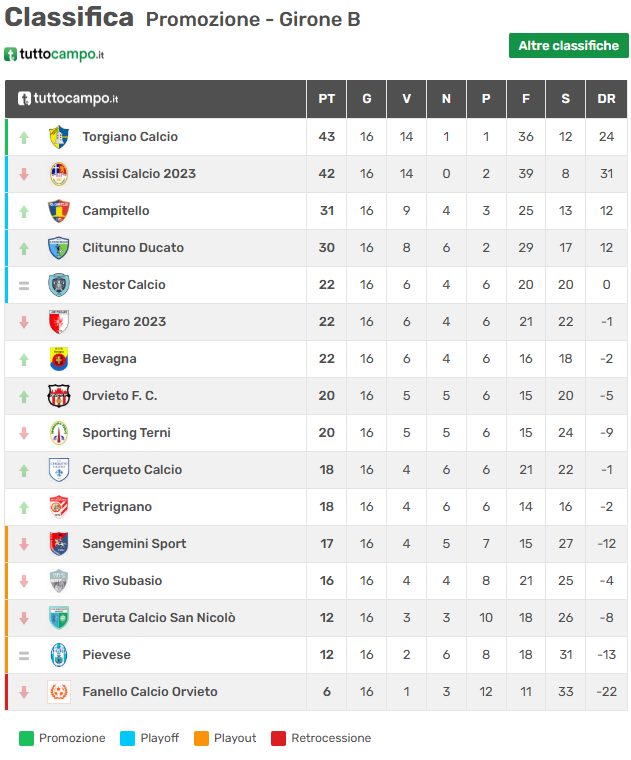The height and width of the screenshot is (760, 631).
Task: Click the Assisi Calcio 2023 crest
Action: (x=59, y=174)
